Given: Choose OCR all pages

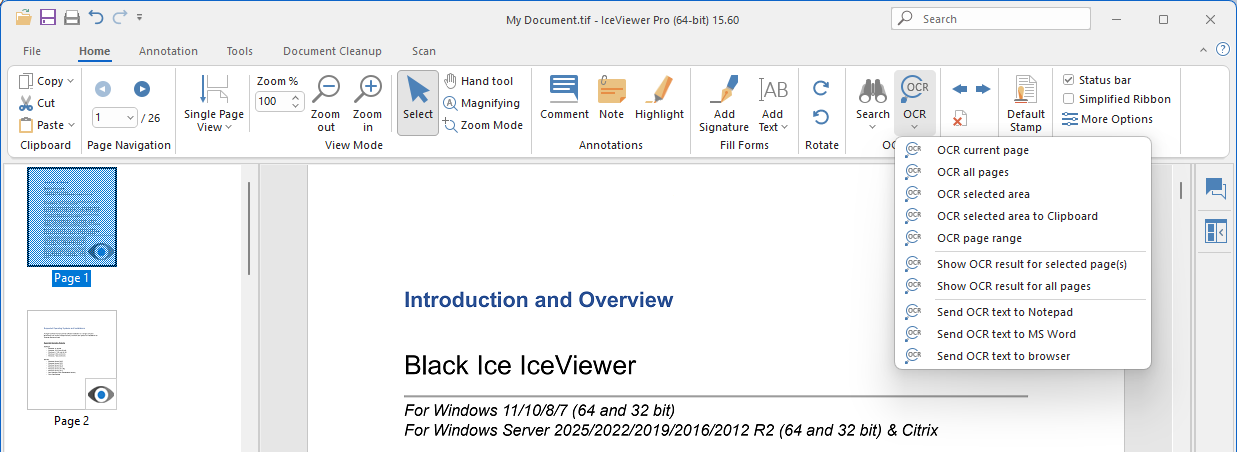Looking at the screenshot, I should (x=1023, y=172).
